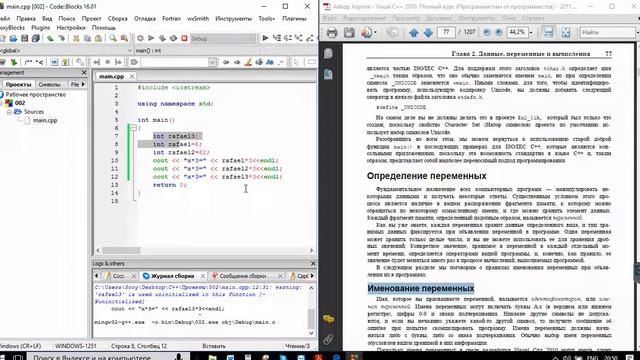Click the fit page full screen icon
Image resolution: width=640 pixels, height=360 pixels.
[566, 32]
